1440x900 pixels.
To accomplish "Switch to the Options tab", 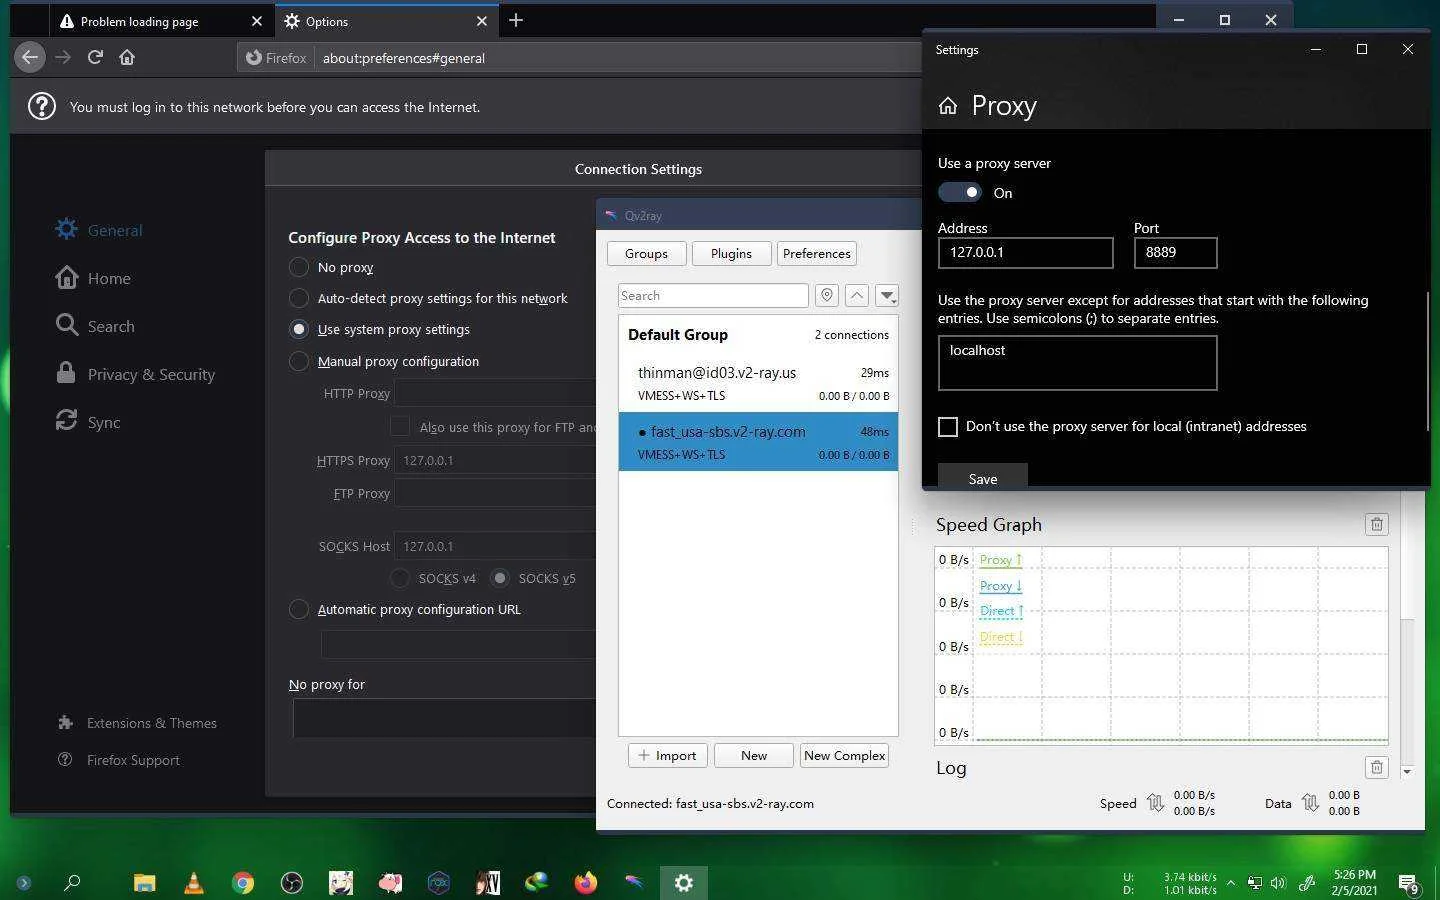I will coord(385,21).
